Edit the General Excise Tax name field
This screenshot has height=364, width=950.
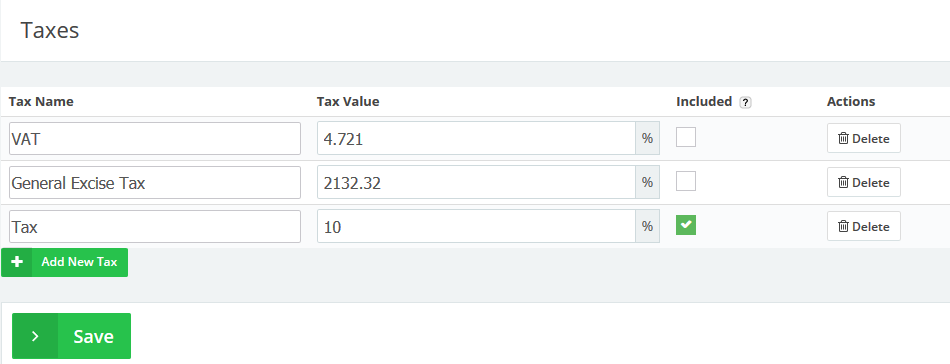155,182
